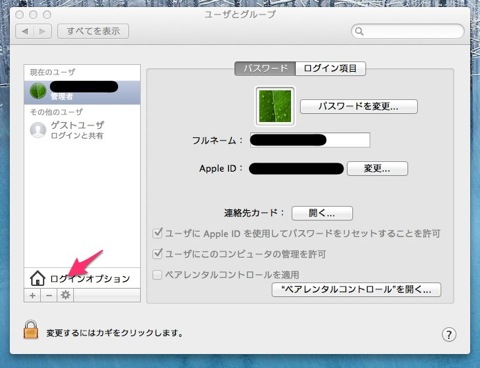Viewport: 480px width, 368px height.
Task: Remove user with the minus button
Action: [x=49, y=295]
